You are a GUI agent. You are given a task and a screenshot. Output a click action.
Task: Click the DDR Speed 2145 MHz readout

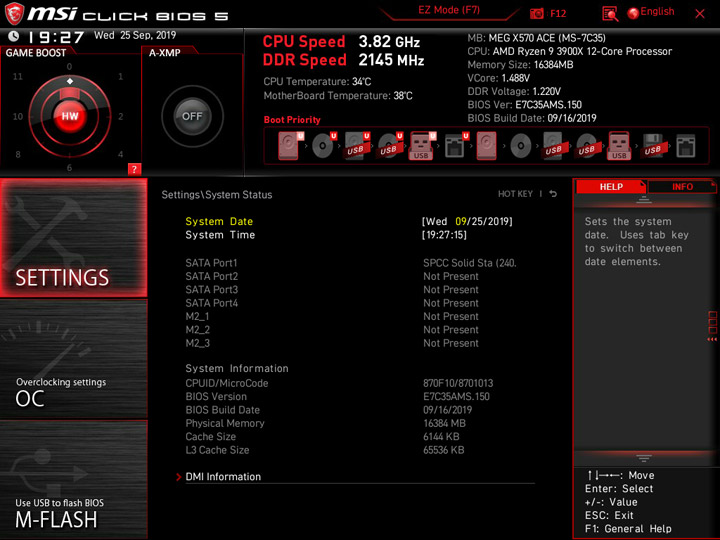343,60
